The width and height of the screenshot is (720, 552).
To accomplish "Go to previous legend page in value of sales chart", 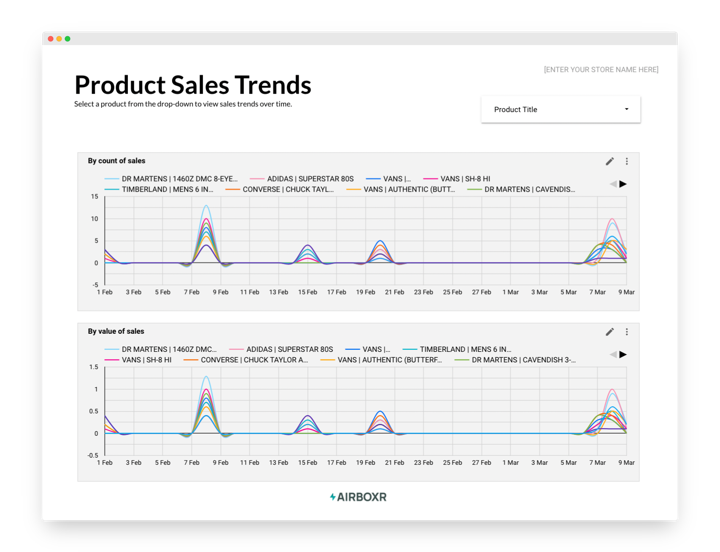I will click(613, 355).
